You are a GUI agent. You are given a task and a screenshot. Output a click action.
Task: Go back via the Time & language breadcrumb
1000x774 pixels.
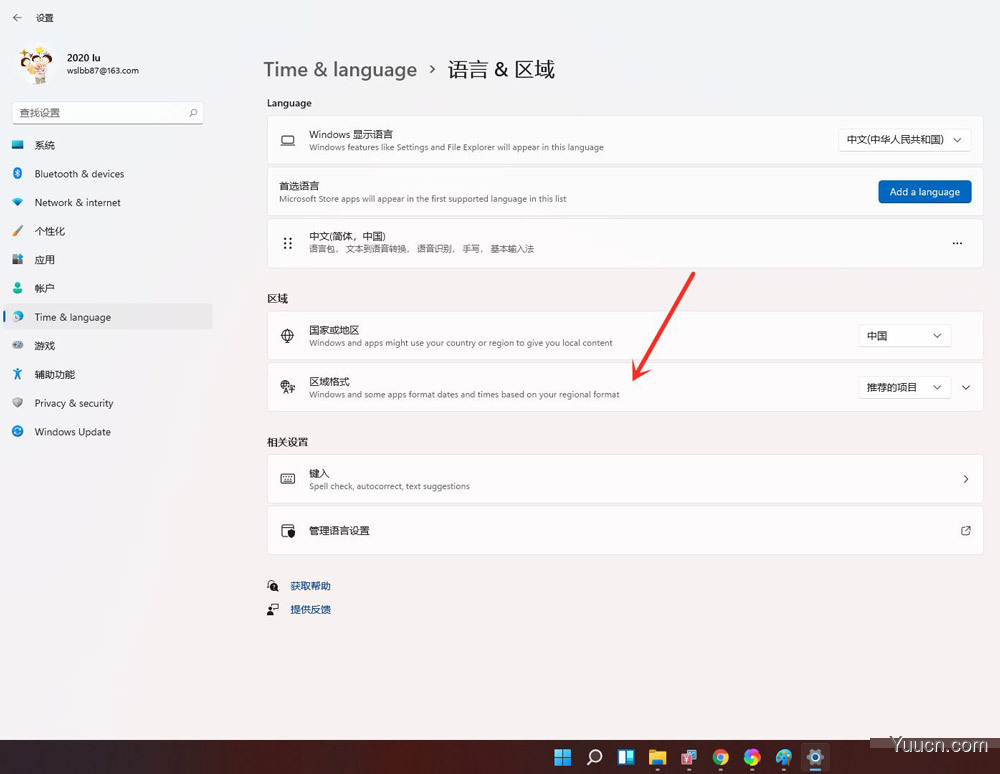(340, 69)
